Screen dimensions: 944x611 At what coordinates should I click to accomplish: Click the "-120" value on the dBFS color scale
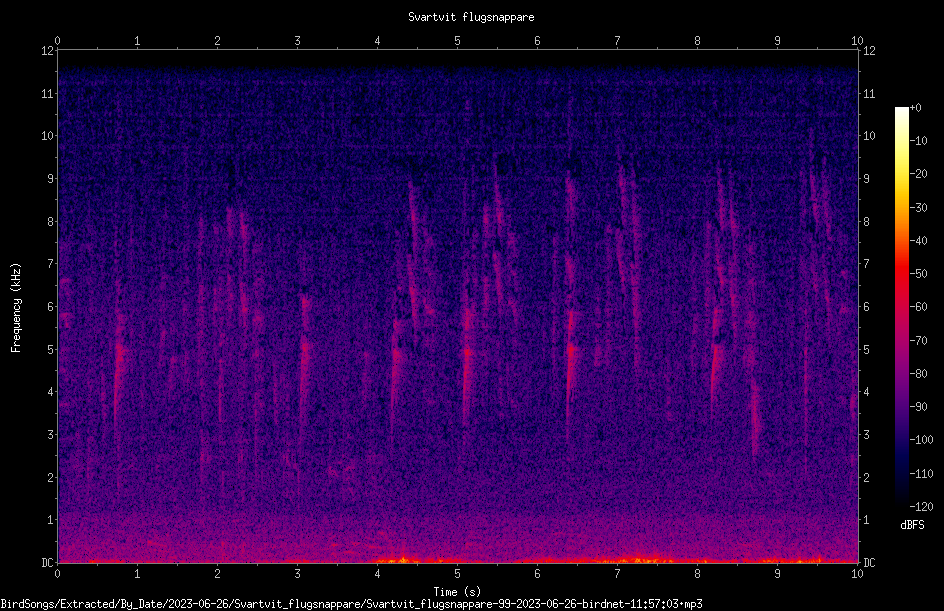[x=921, y=506]
